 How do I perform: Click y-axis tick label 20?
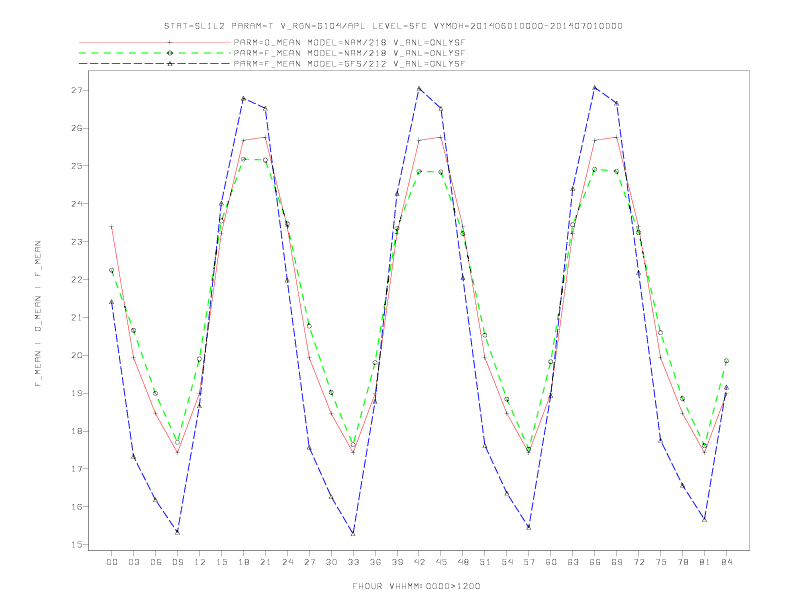[77, 355]
